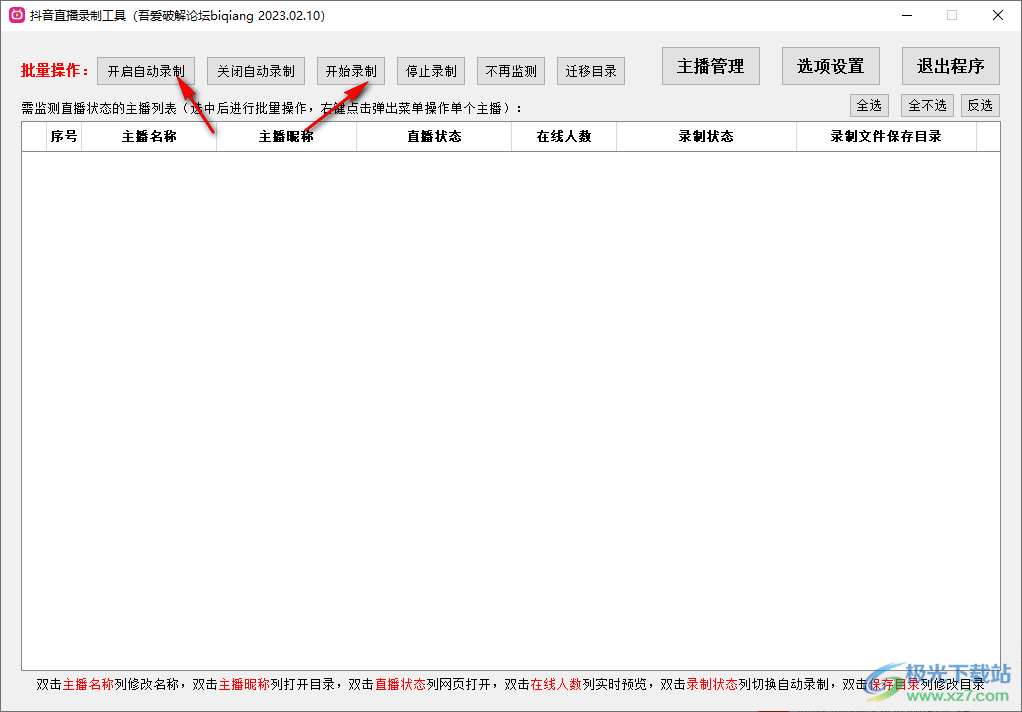Click the 录制状态 column header
This screenshot has height=712, width=1022.
pos(706,136)
